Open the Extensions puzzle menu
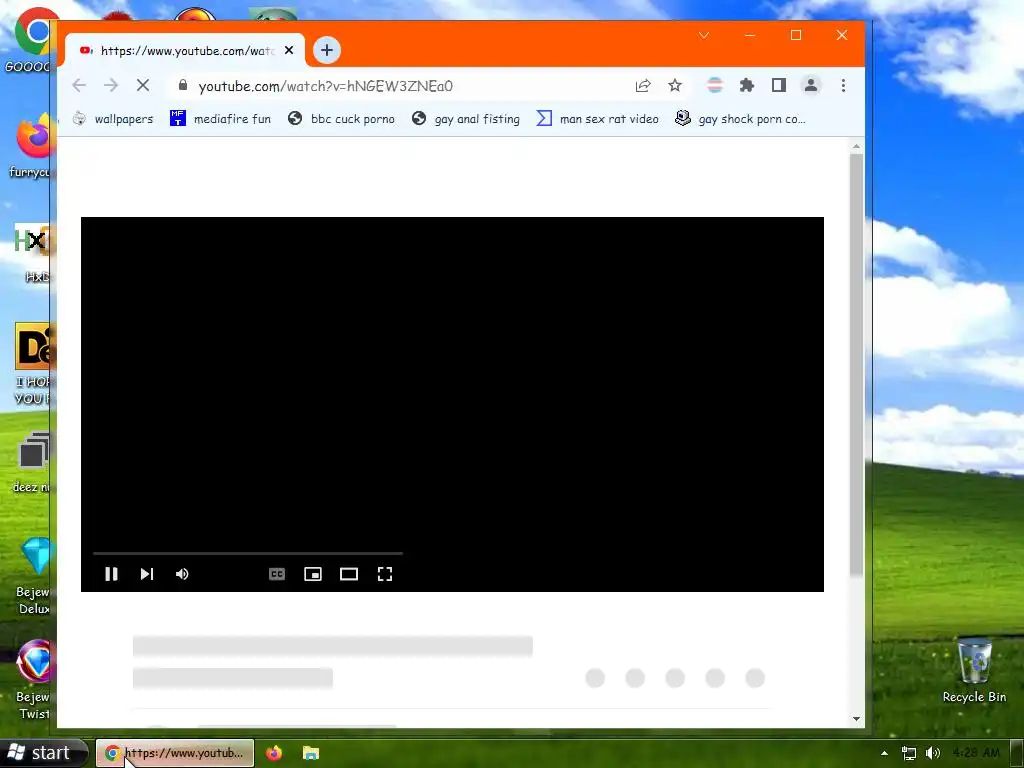 (746, 86)
